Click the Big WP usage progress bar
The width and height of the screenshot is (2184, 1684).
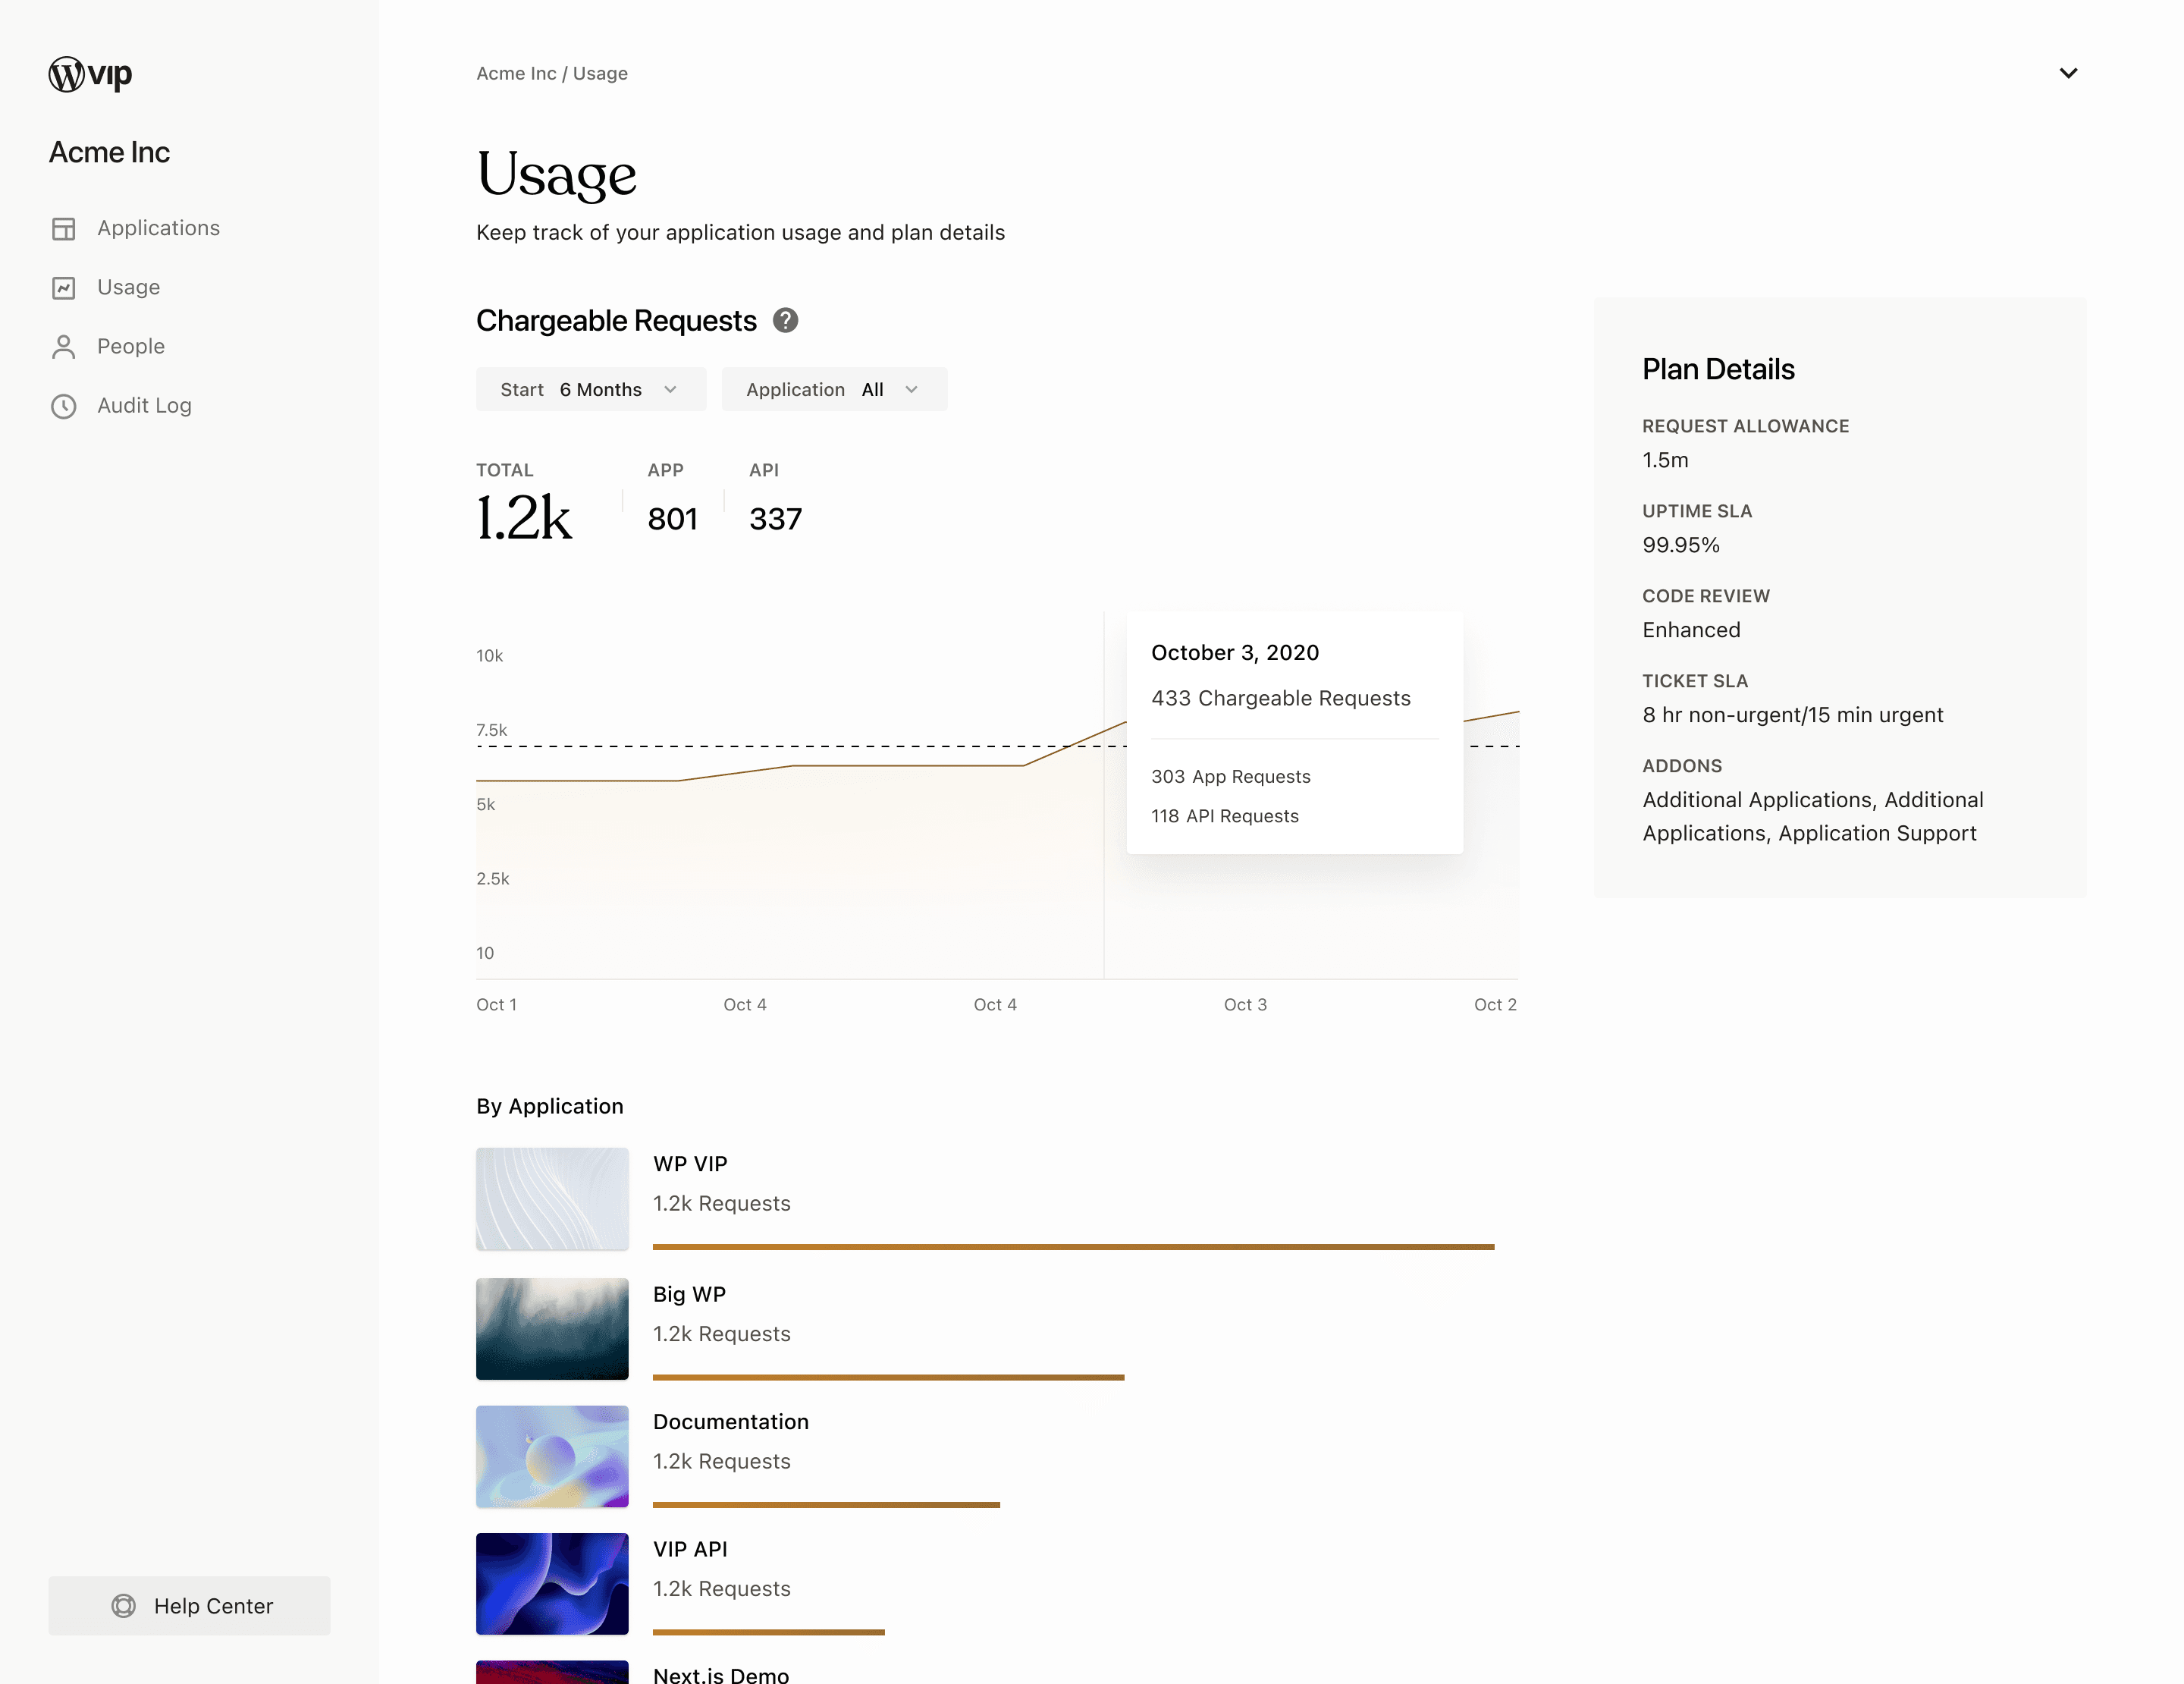coord(888,1377)
